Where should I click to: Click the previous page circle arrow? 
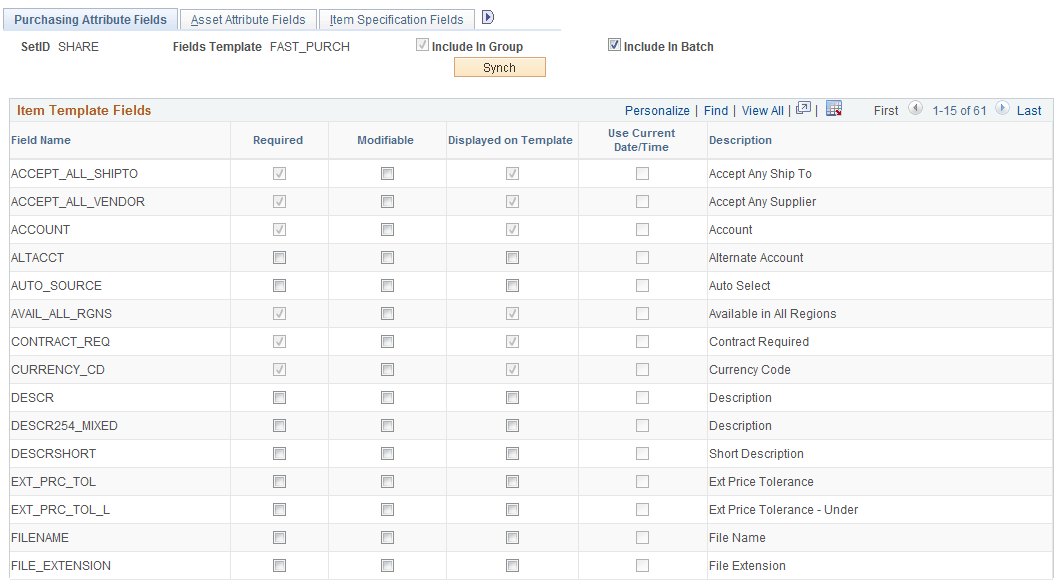point(916,110)
